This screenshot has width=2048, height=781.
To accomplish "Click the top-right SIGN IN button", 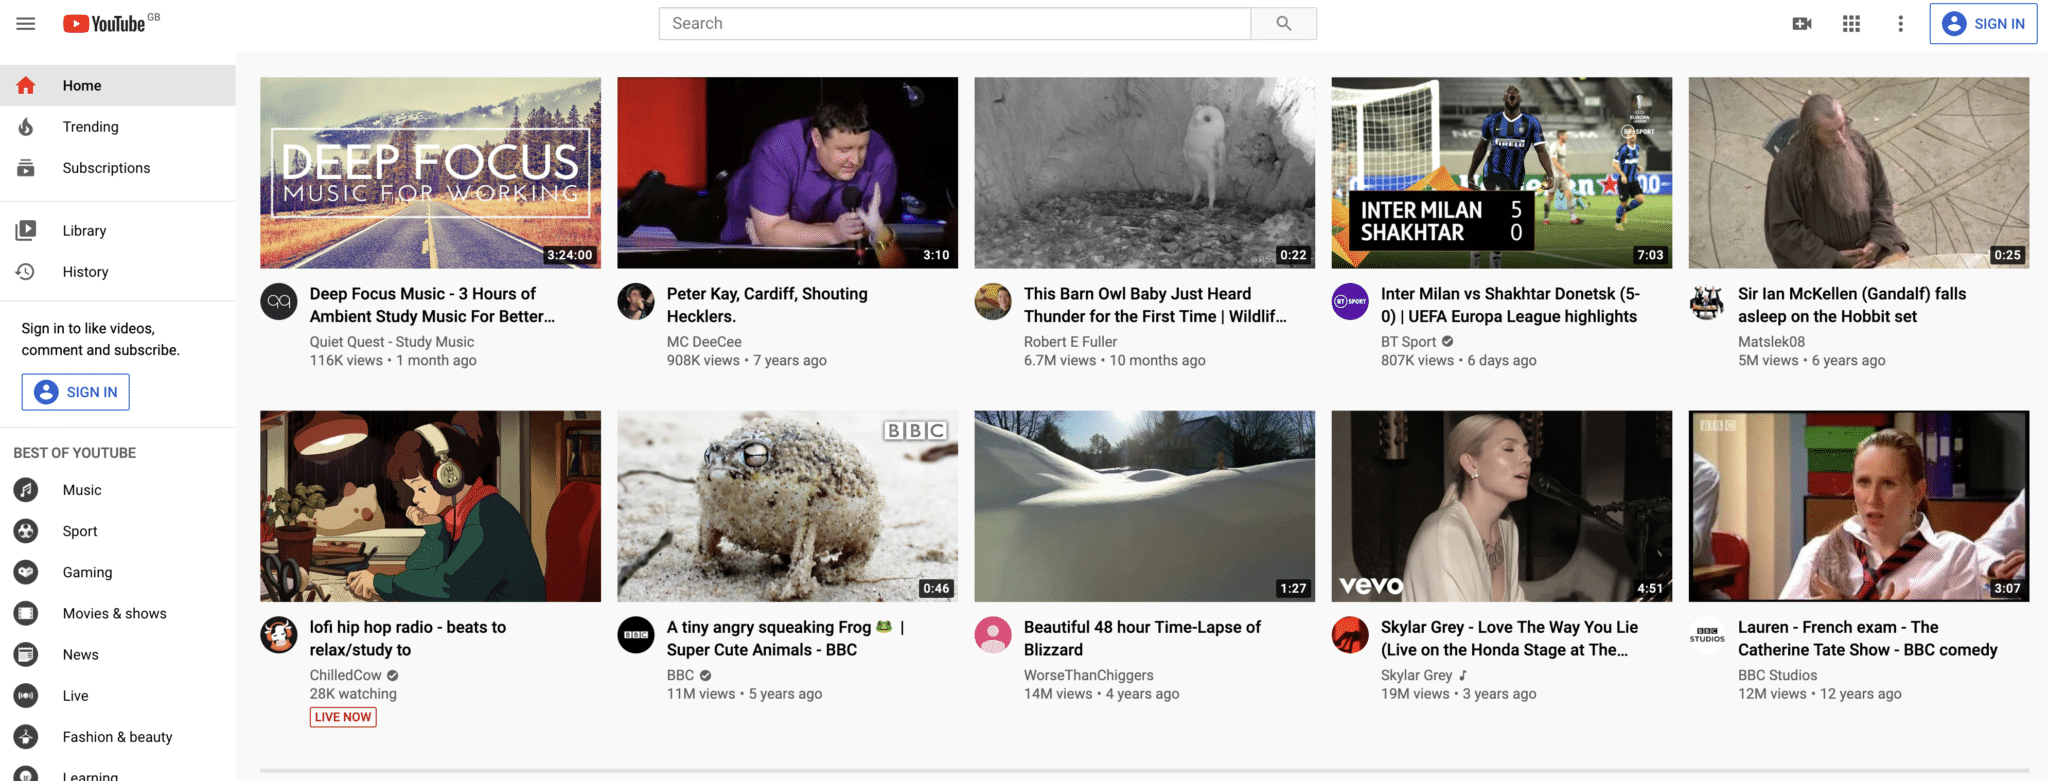I will (1983, 24).
